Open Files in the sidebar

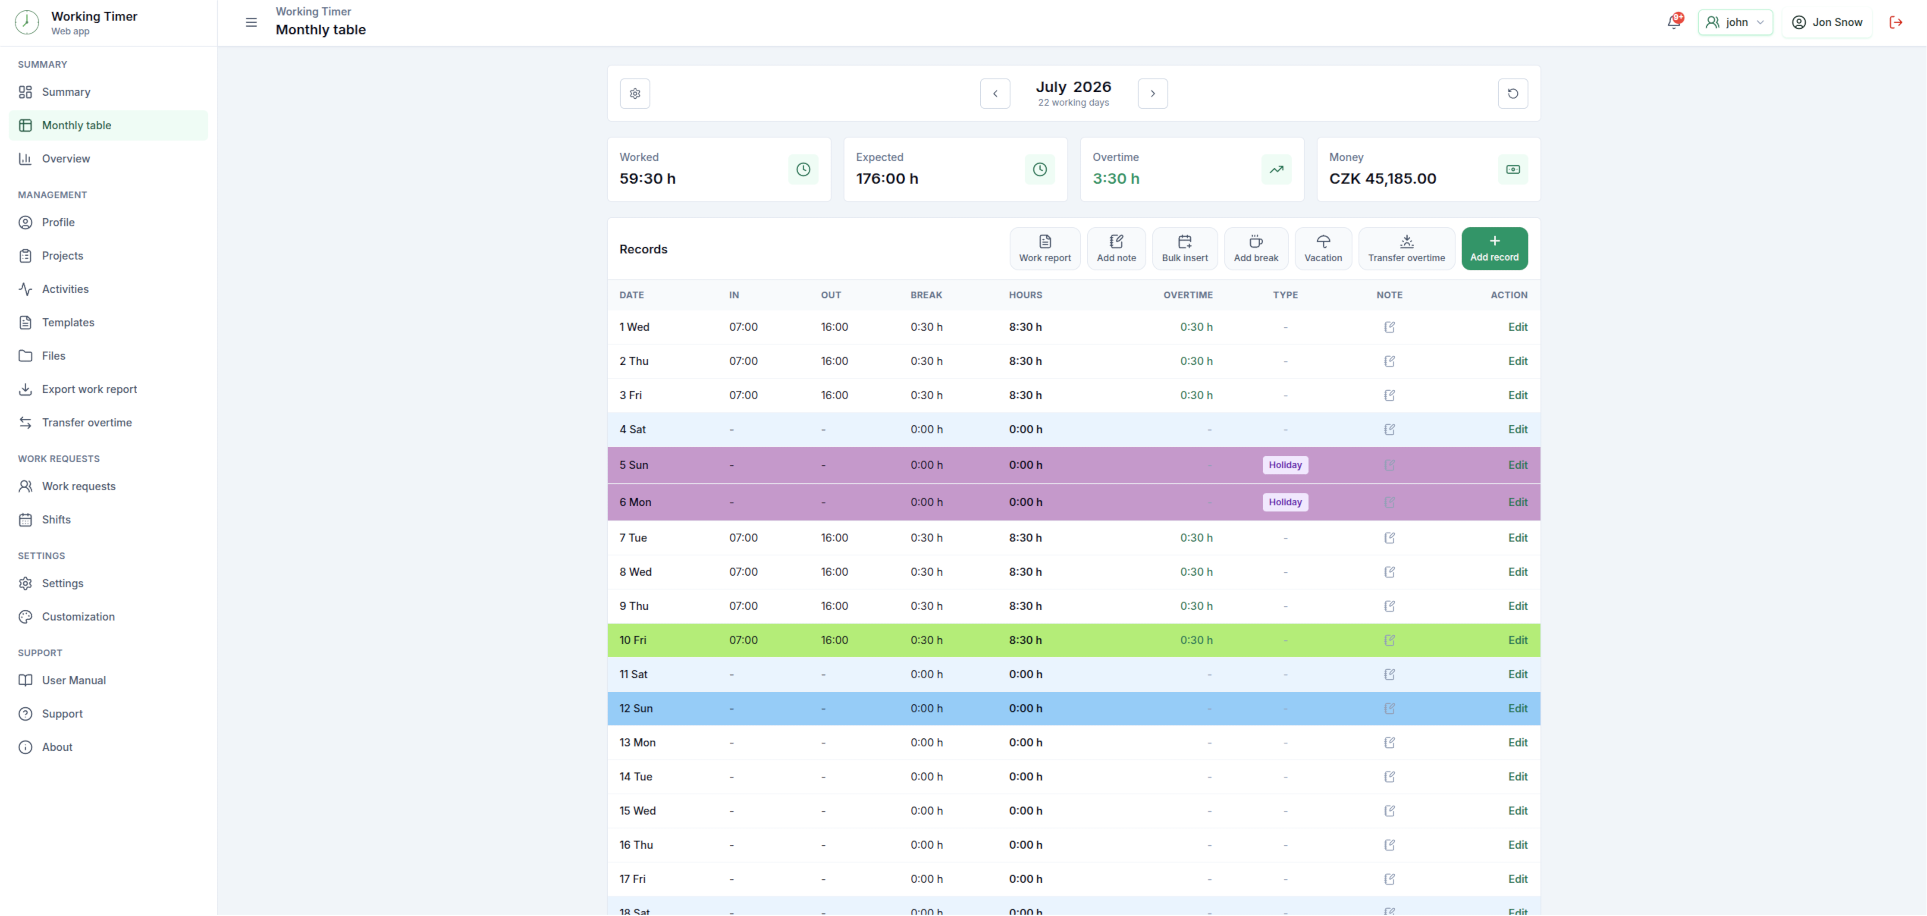pyautogui.click(x=108, y=356)
